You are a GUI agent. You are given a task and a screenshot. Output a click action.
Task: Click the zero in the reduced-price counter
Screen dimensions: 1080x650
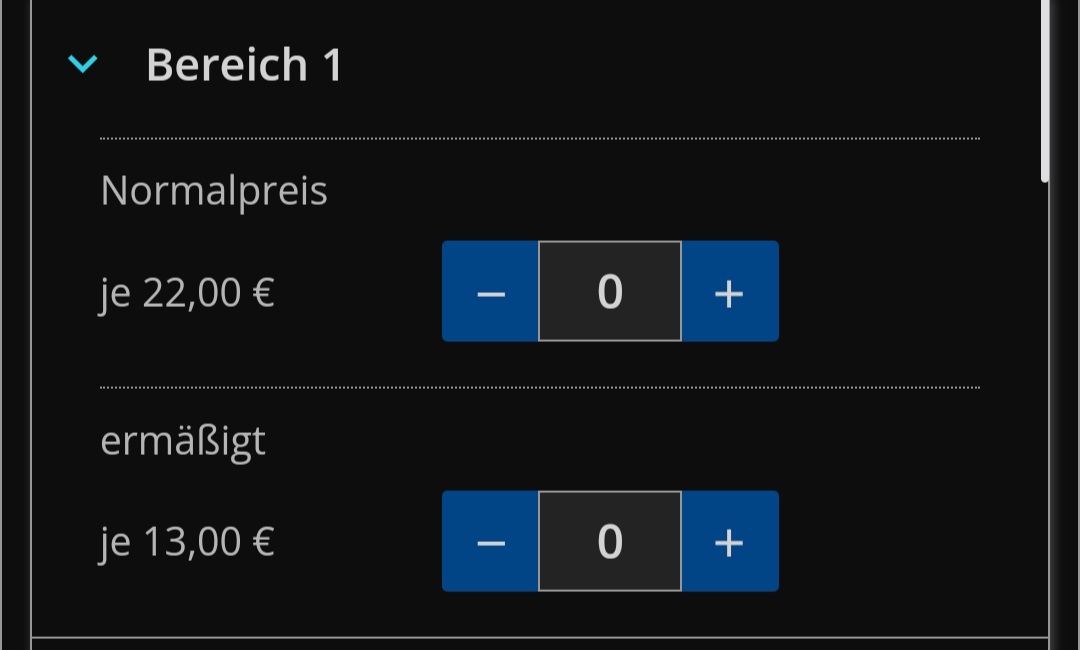tap(610, 542)
